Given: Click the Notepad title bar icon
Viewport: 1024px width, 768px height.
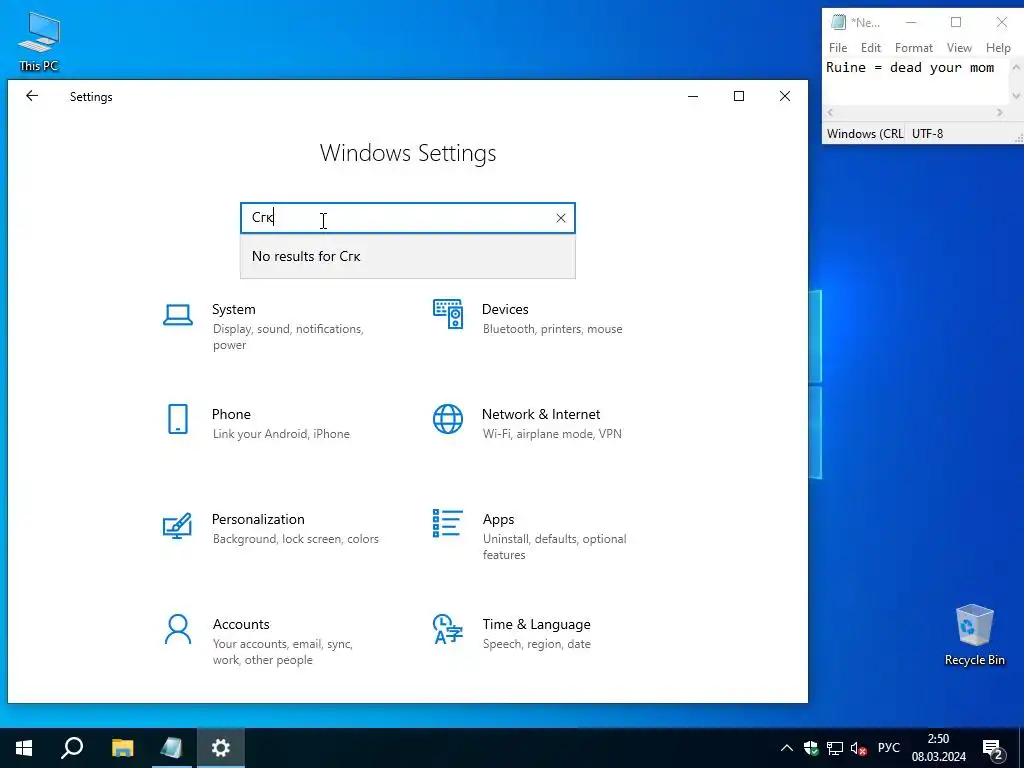Looking at the screenshot, I should [838, 23].
